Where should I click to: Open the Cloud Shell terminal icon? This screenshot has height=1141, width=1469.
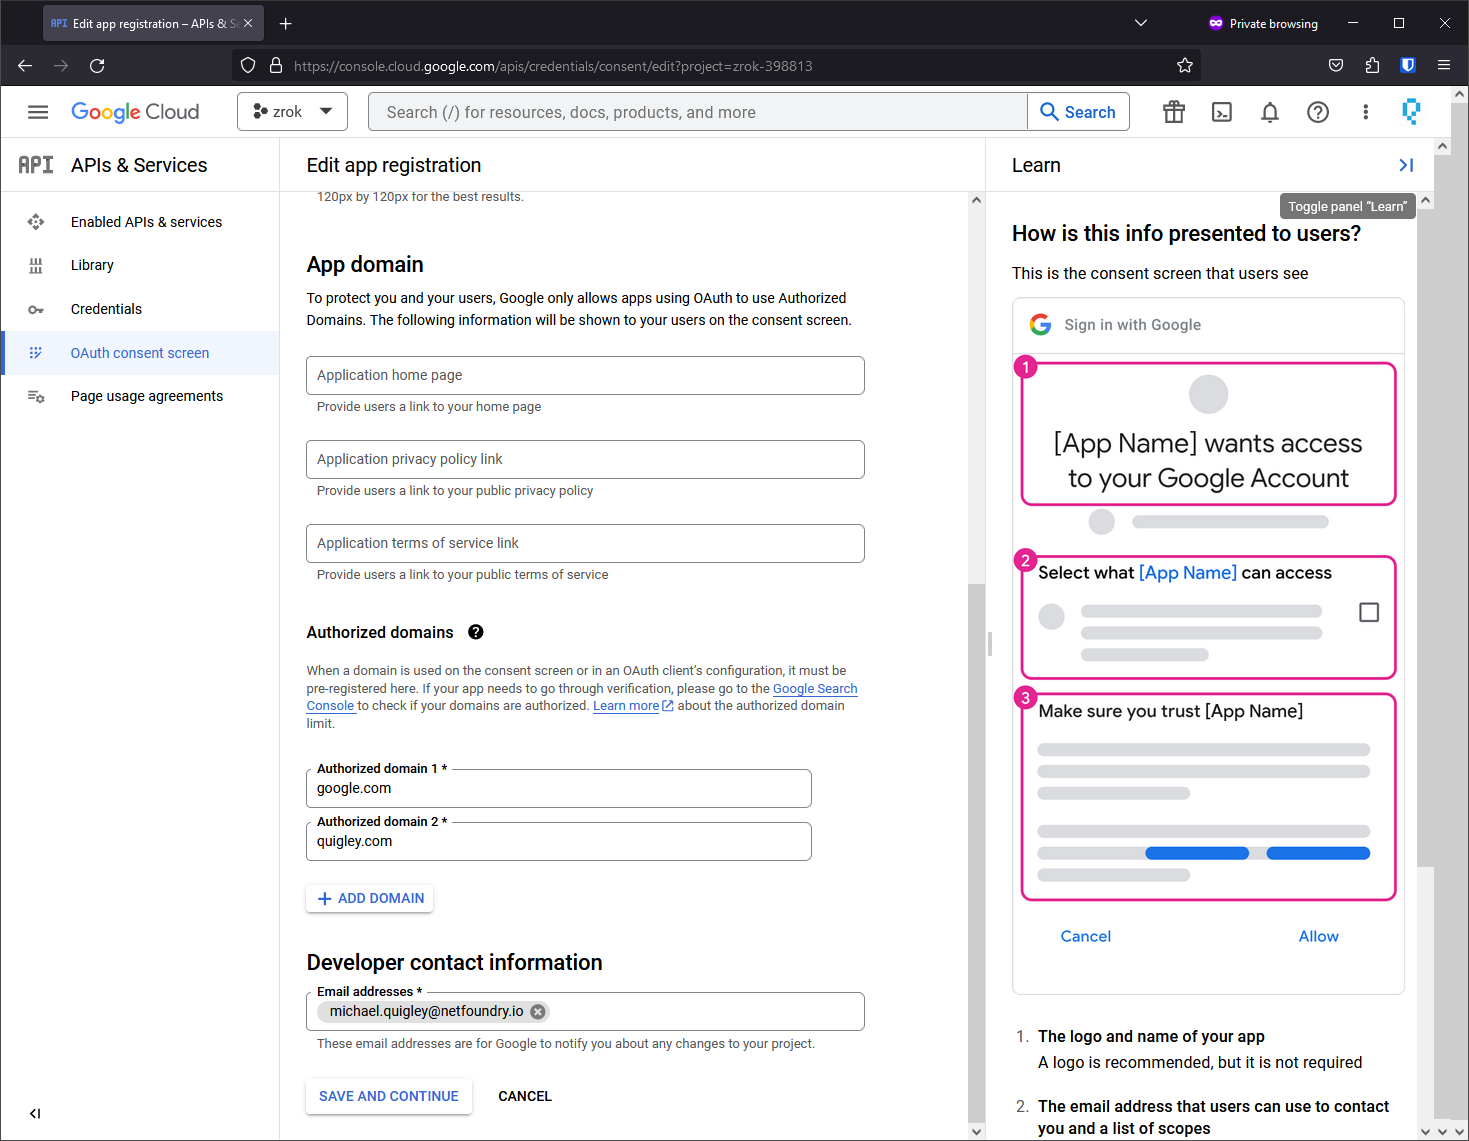coord(1222,112)
